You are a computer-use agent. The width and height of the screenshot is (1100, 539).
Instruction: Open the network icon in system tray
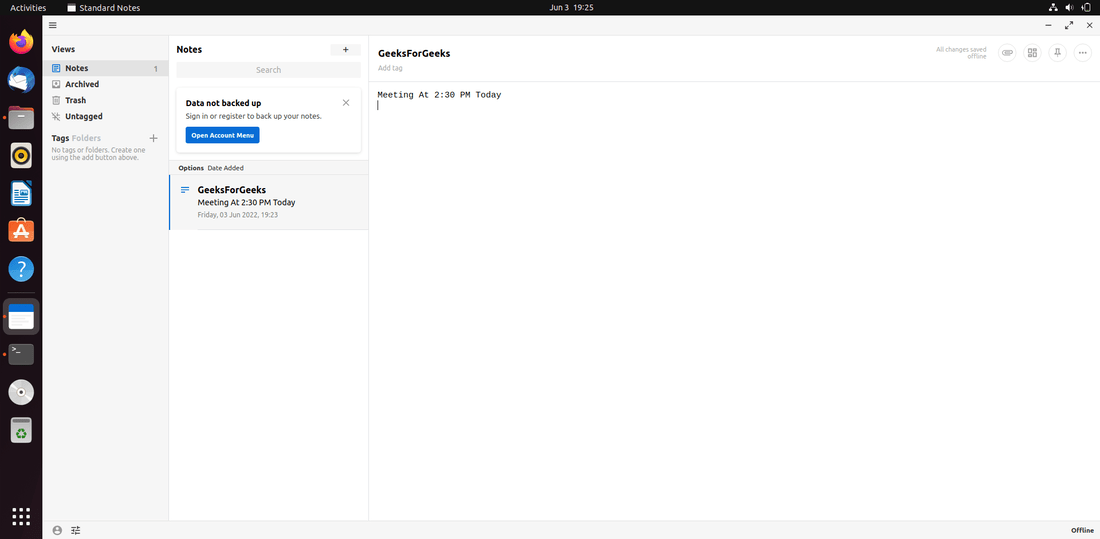(1053, 8)
